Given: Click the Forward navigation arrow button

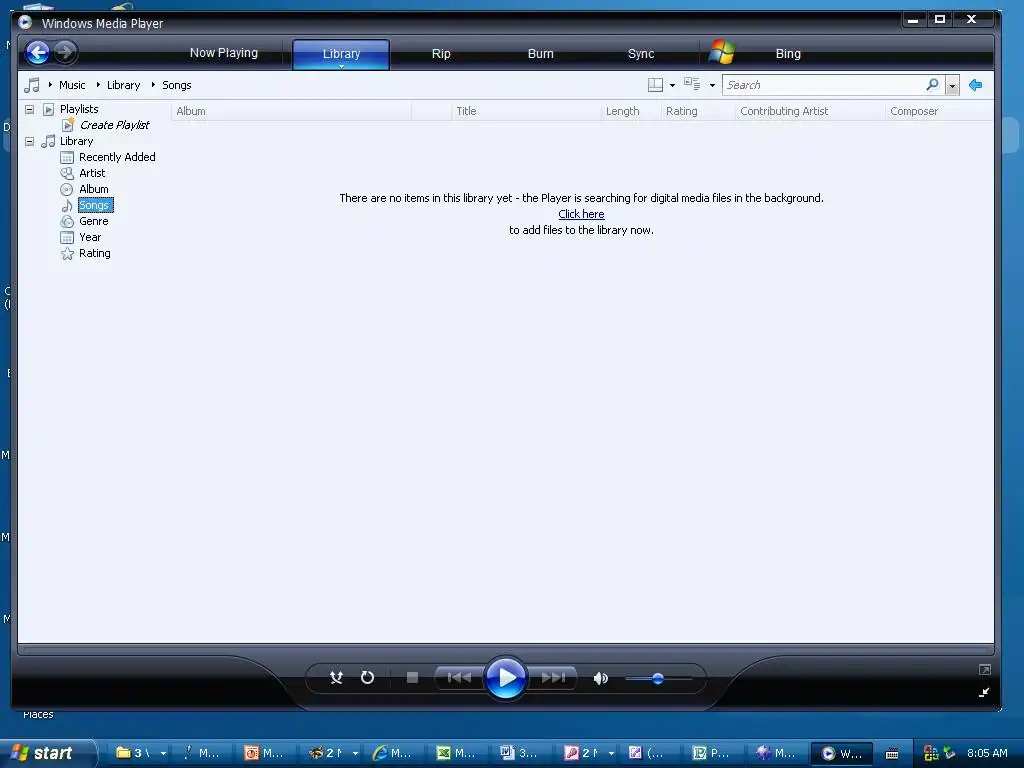Looking at the screenshot, I should [x=65, y=52].
